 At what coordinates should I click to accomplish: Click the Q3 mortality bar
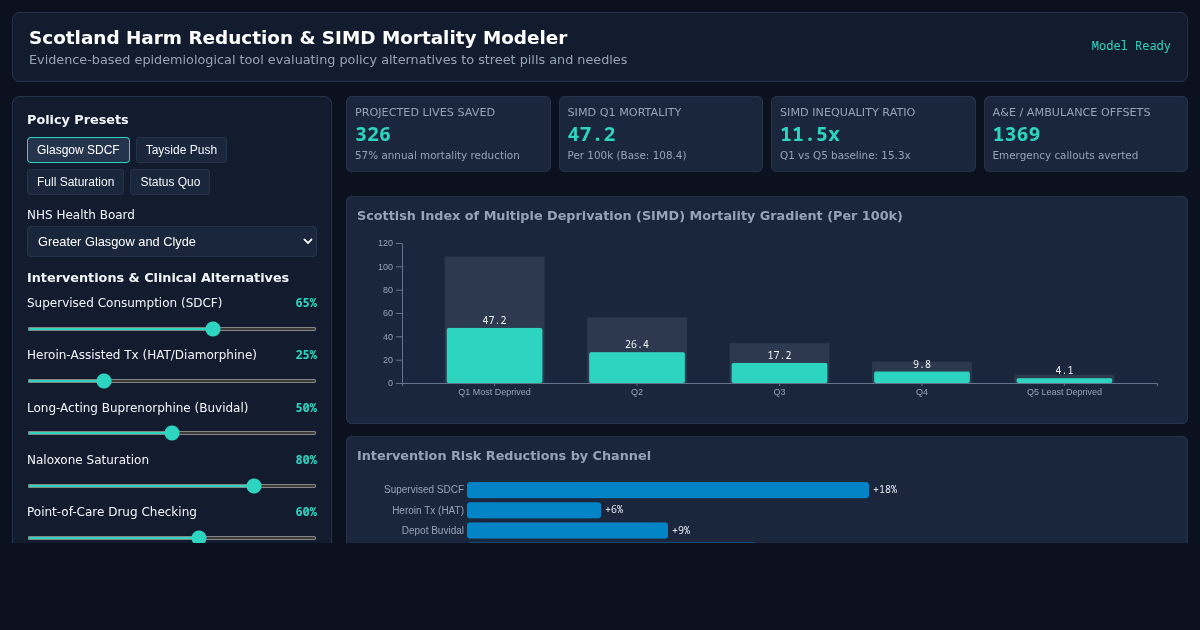point(779,373)
